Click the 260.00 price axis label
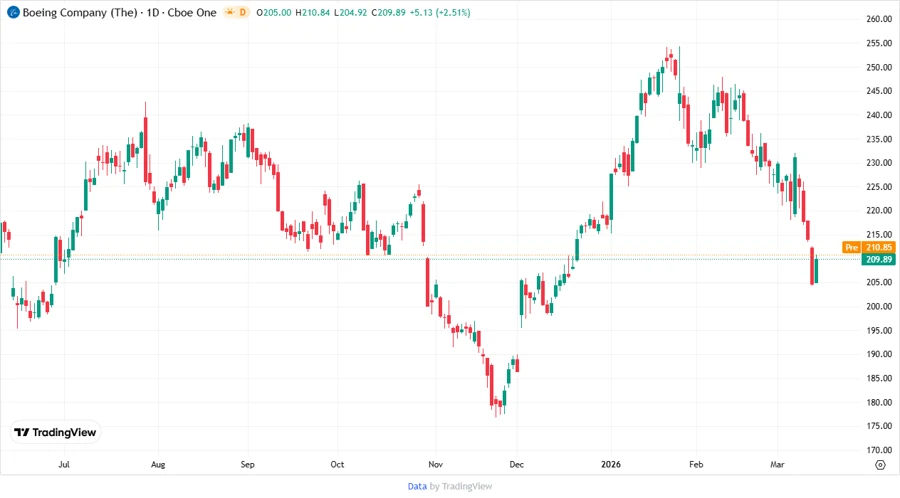900x498 pixels. click(x=879, y=19)
